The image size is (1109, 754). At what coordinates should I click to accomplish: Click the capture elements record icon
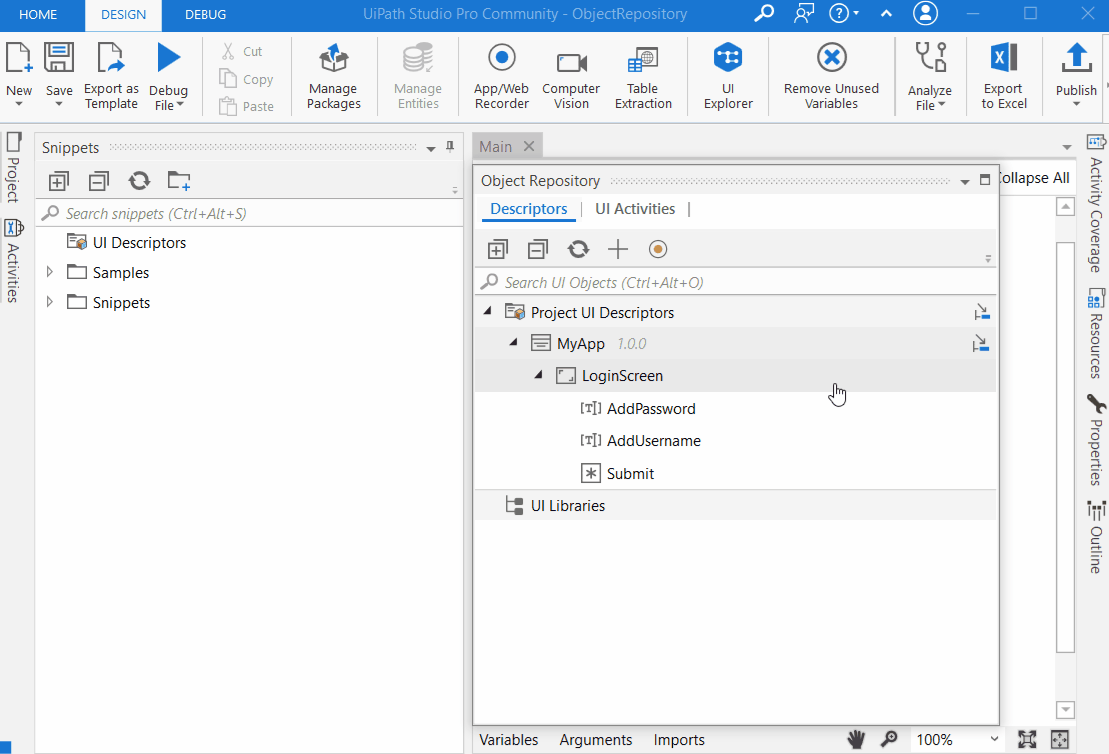(657, 249)
